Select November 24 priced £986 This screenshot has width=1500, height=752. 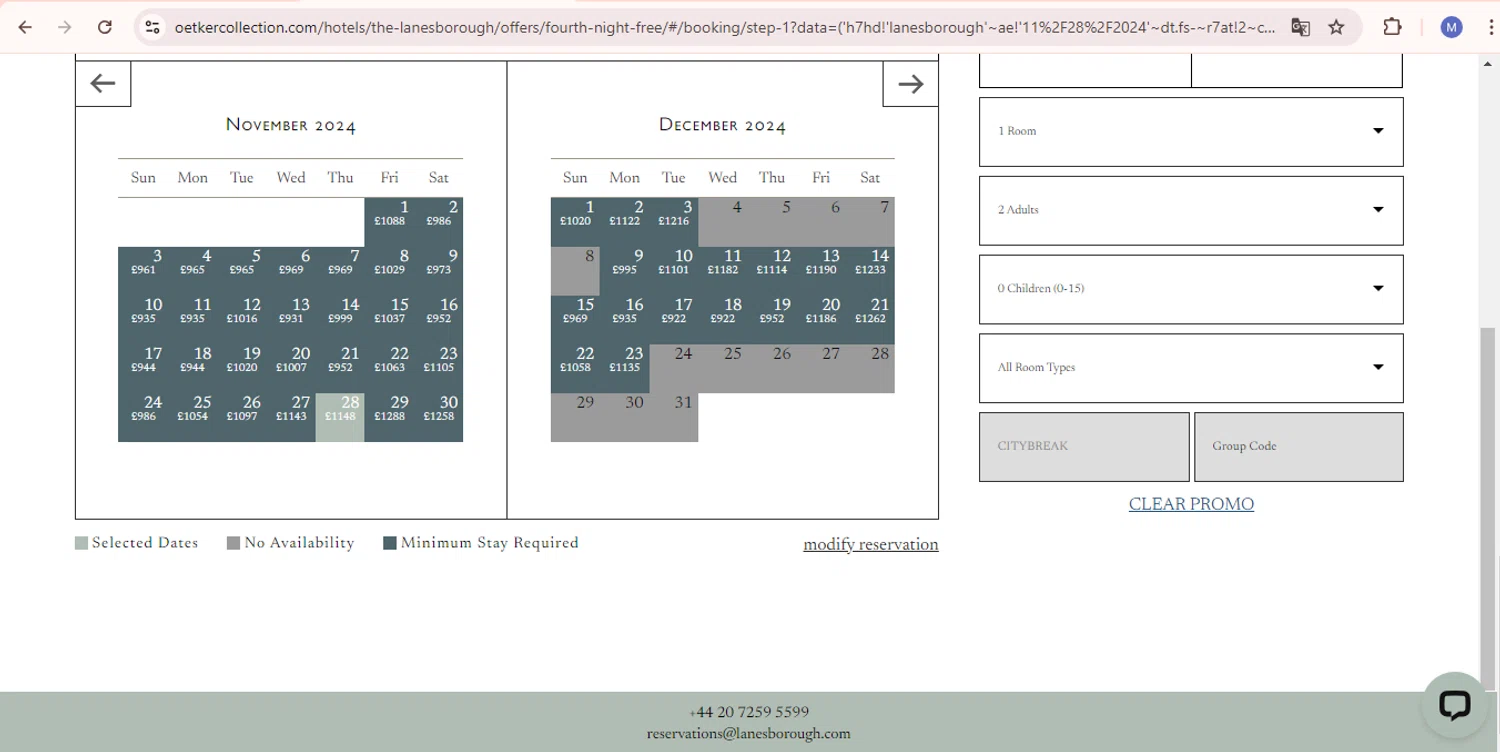143,418
